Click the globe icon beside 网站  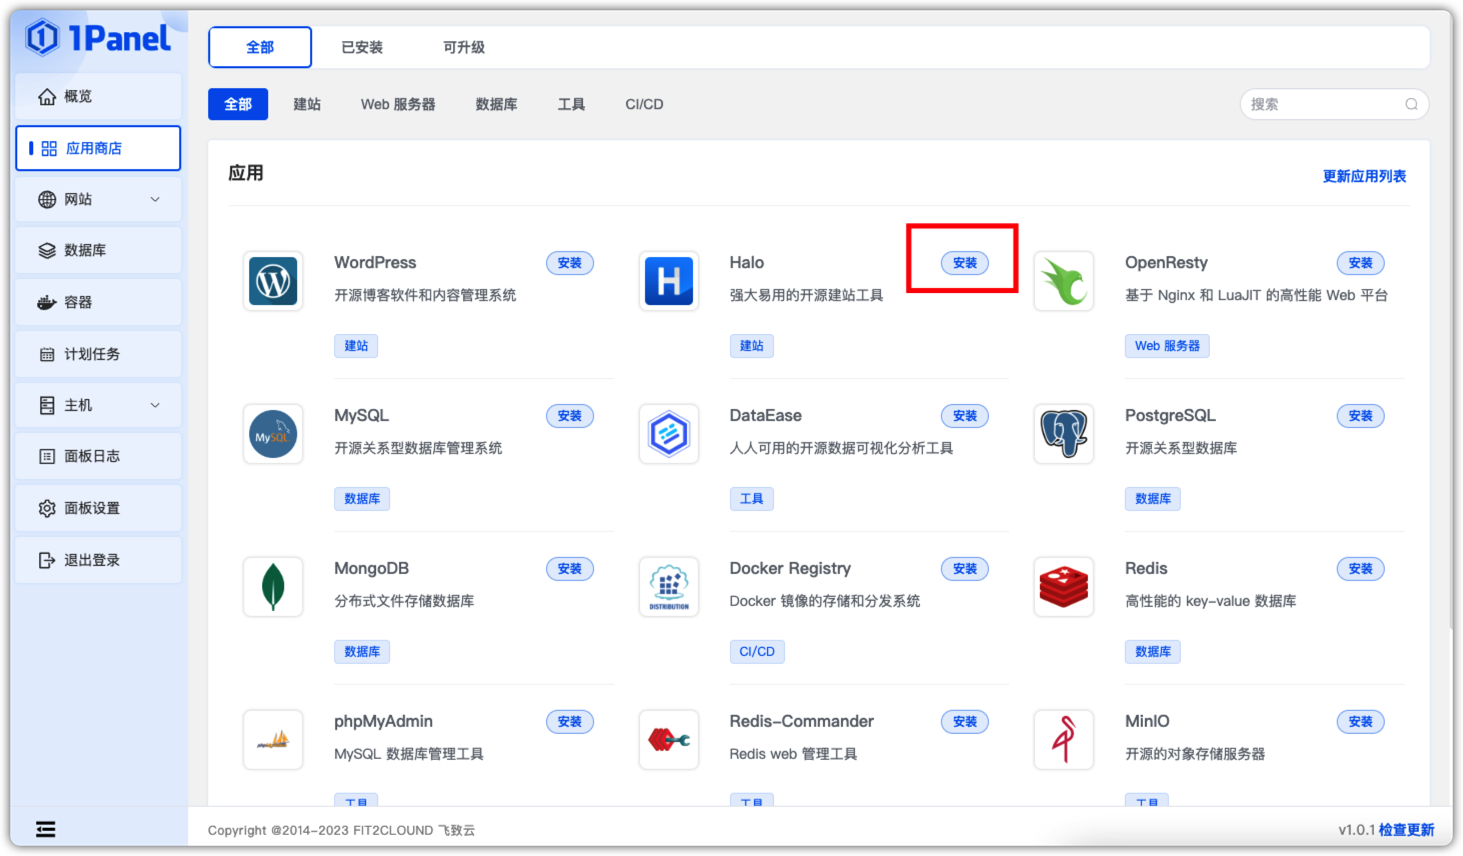click(x=47, y=199)
